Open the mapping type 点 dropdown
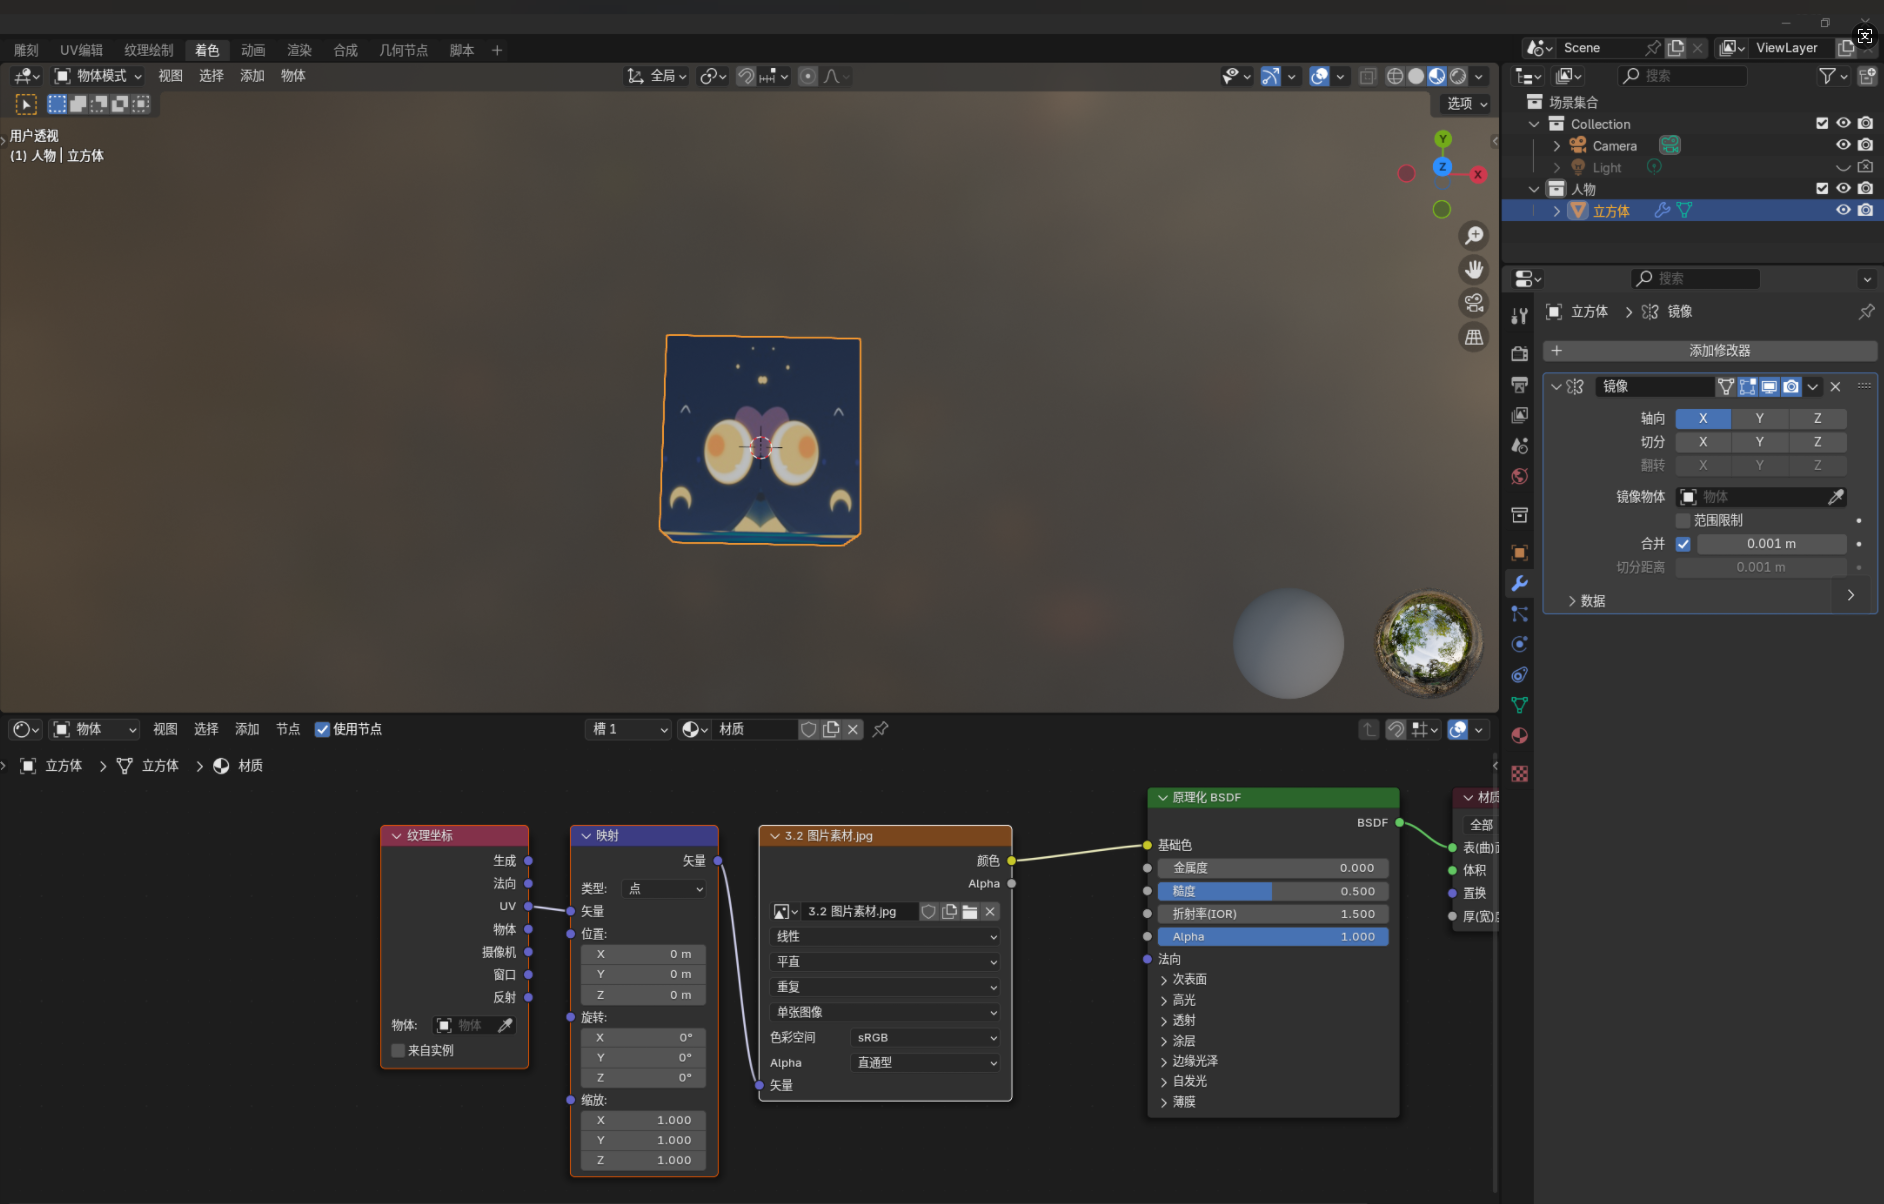The image size is (1884, 1204). tap(665, 888)
